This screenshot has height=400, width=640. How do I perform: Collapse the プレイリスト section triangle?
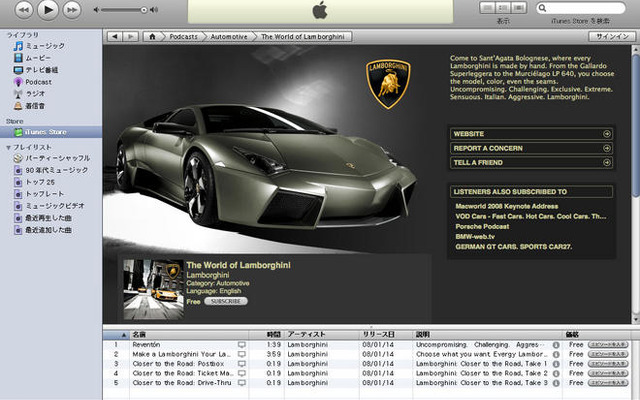click(x=8, y=147)
